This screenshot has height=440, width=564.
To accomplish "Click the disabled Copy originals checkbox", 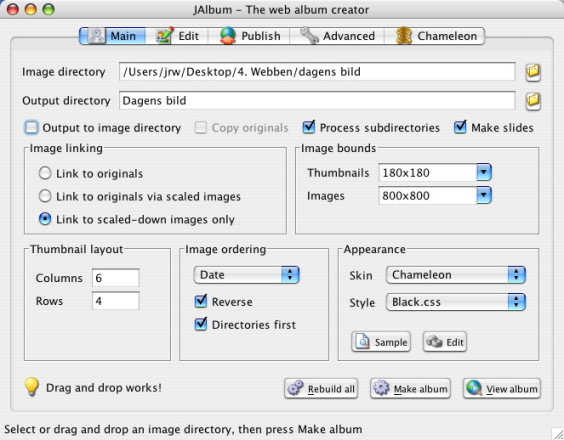I will tap(201, 127).
